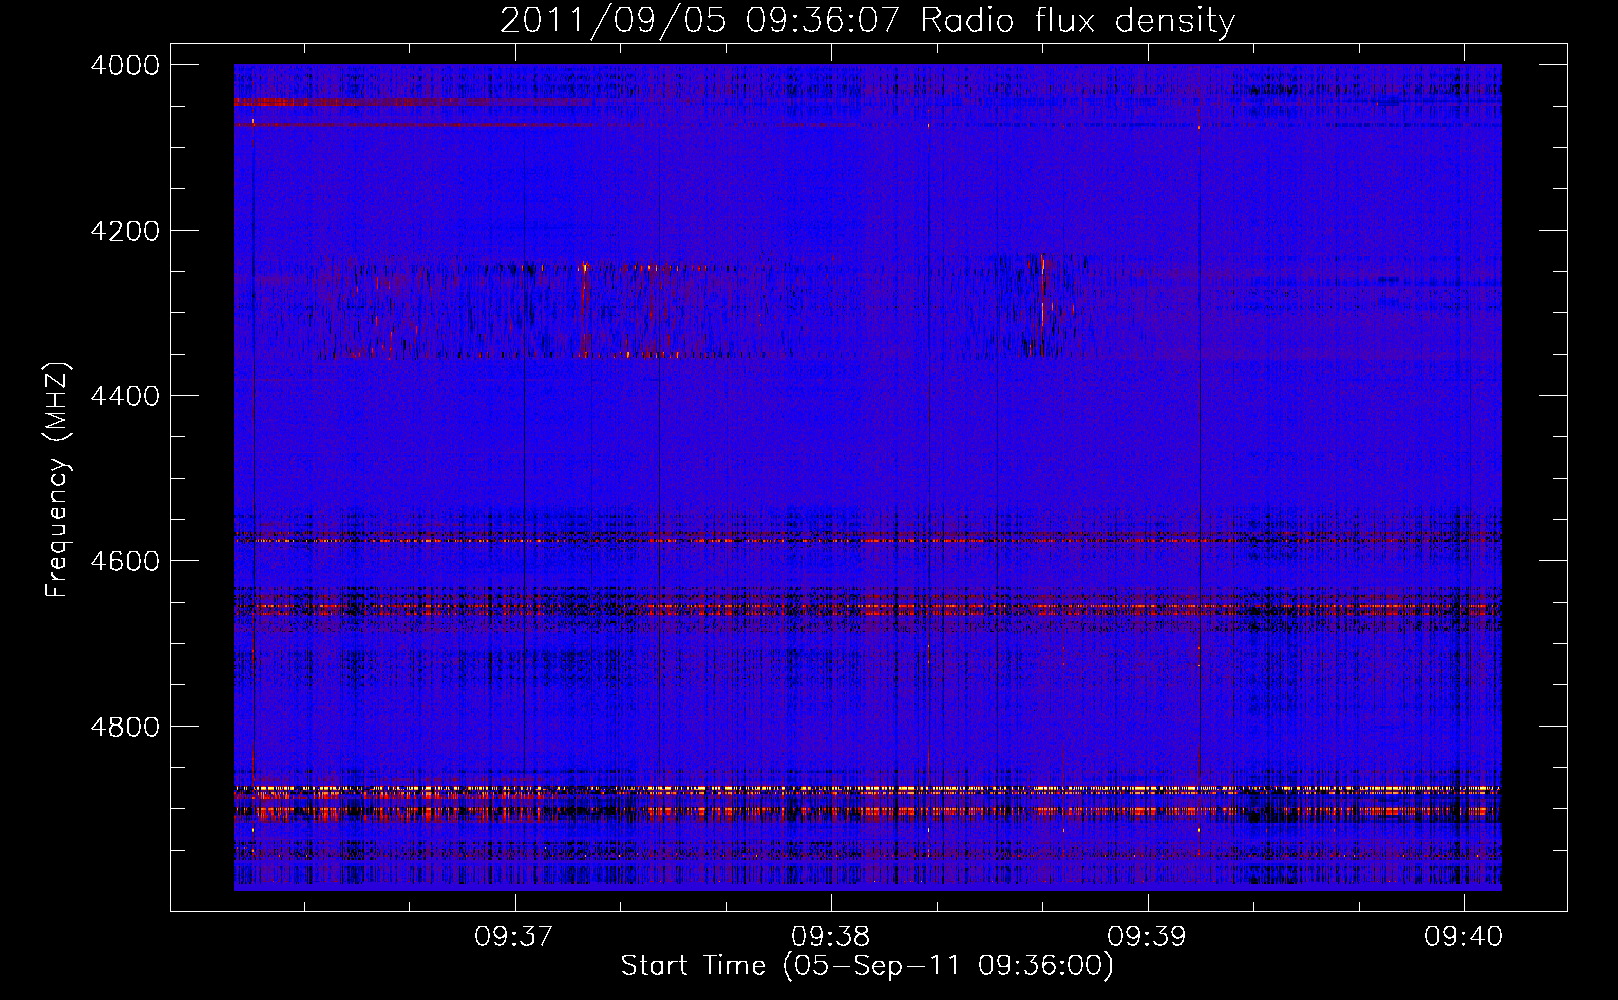This screenshot has width=1618, height=1000.
Task: Click the 09:37 time axis label
Action: (515, 937)
